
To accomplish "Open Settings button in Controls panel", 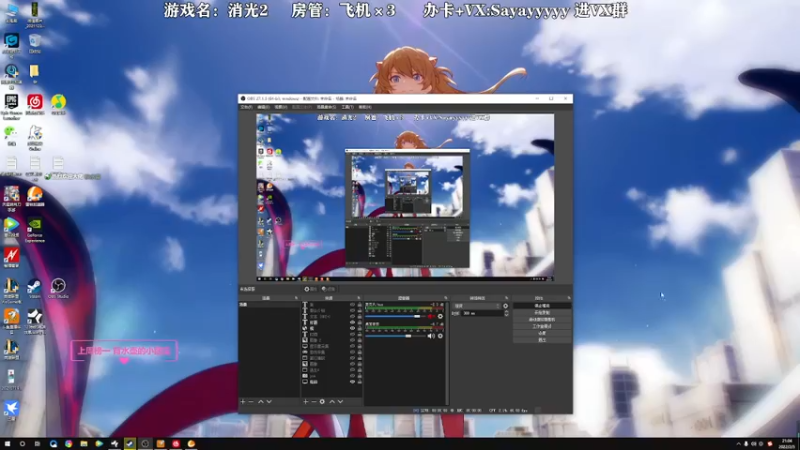I will [542, 333].
